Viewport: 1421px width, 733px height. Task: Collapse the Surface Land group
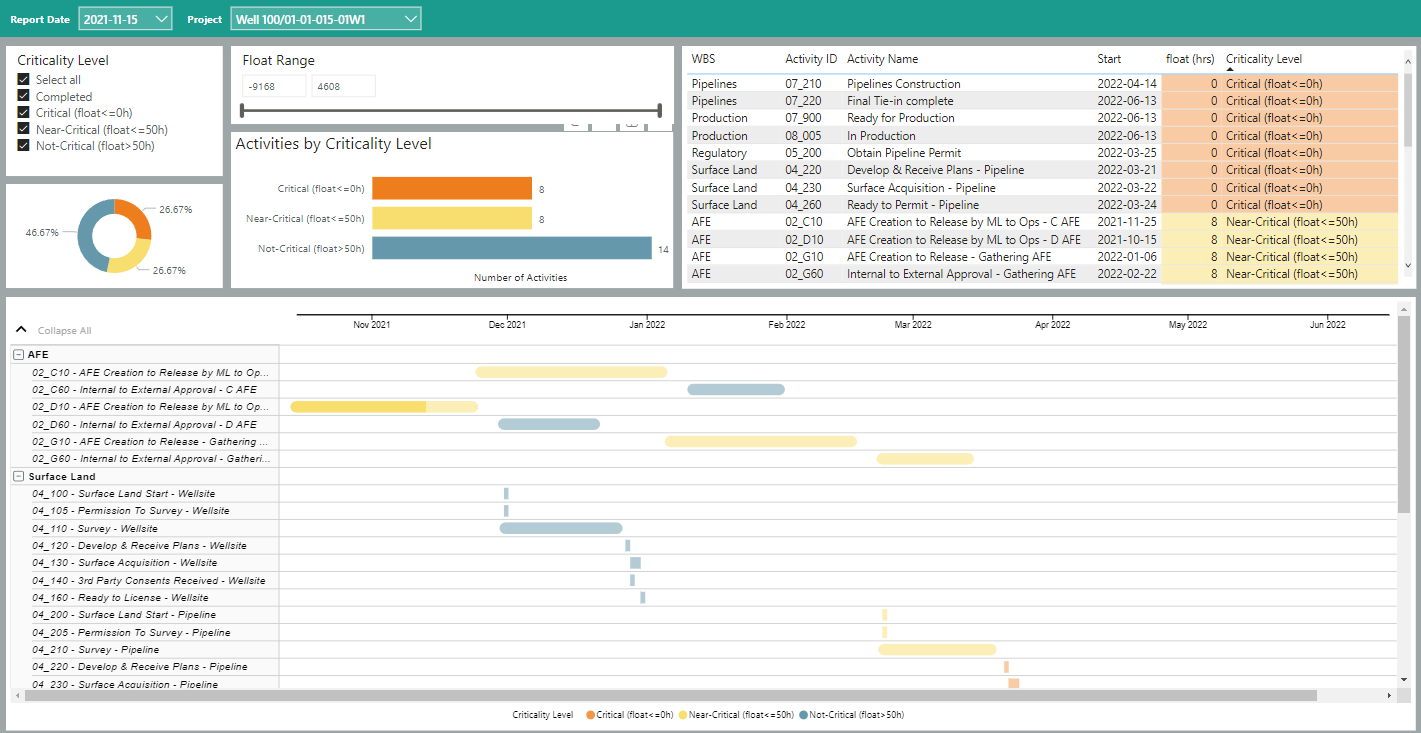click(x=18, y=477)
